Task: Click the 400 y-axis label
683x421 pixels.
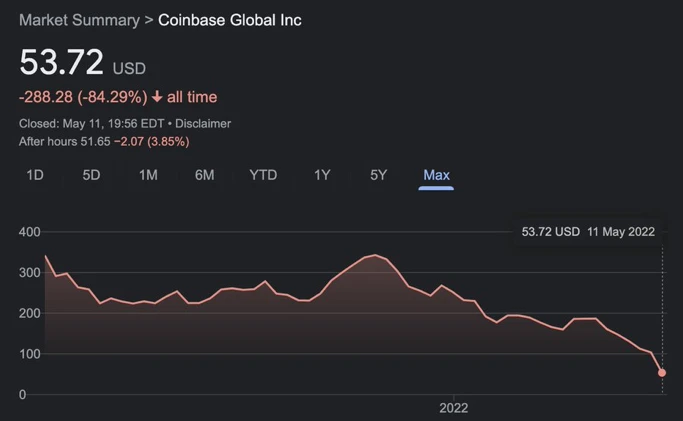Action: tap(29, 232)
